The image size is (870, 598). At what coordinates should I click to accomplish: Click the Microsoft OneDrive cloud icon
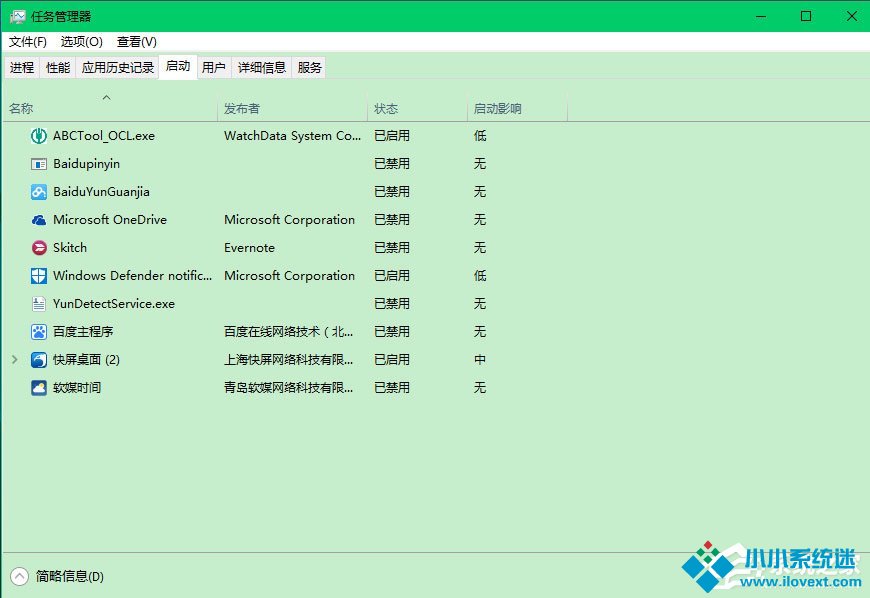coord(38,220)
